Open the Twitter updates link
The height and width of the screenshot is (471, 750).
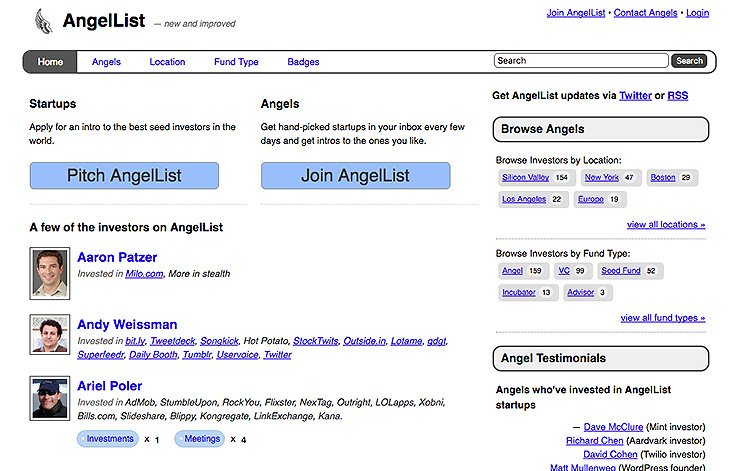click(635, 96)
